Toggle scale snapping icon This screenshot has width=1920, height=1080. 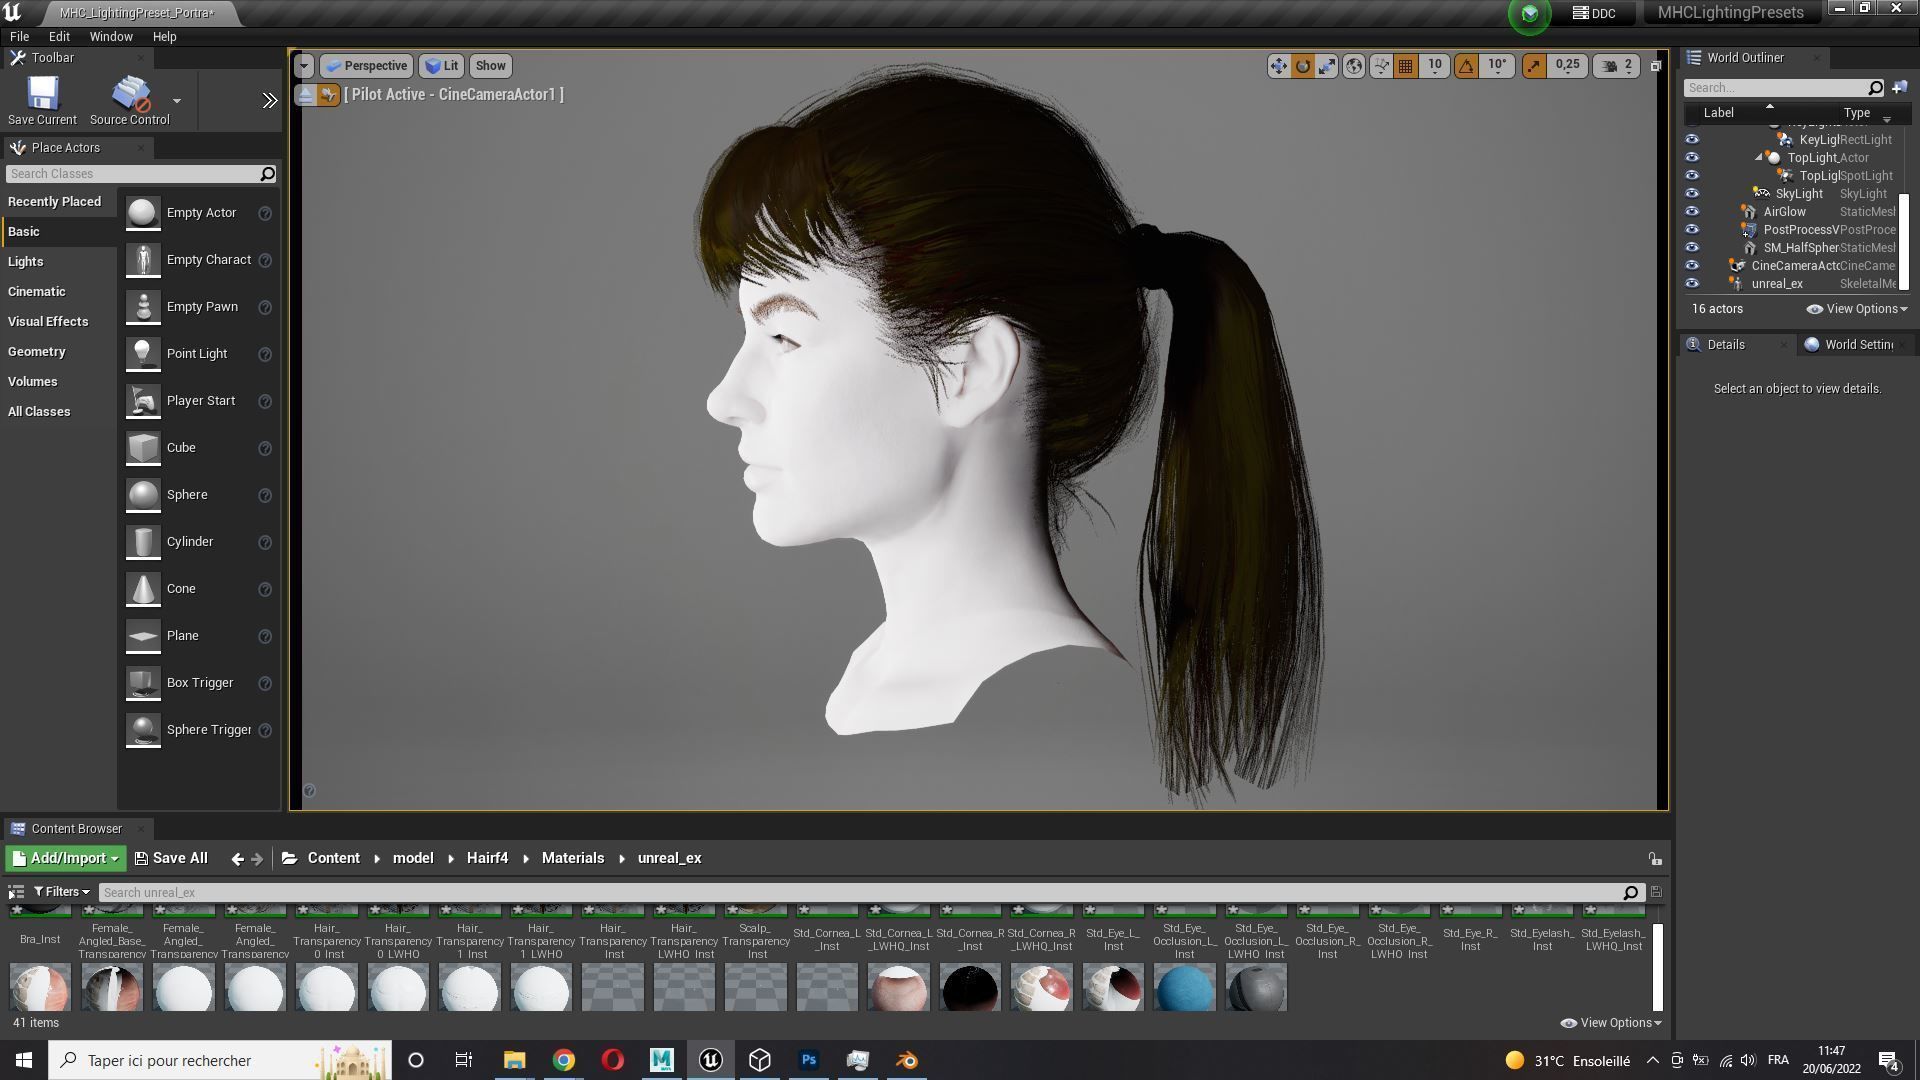[x=1533, y=66]
